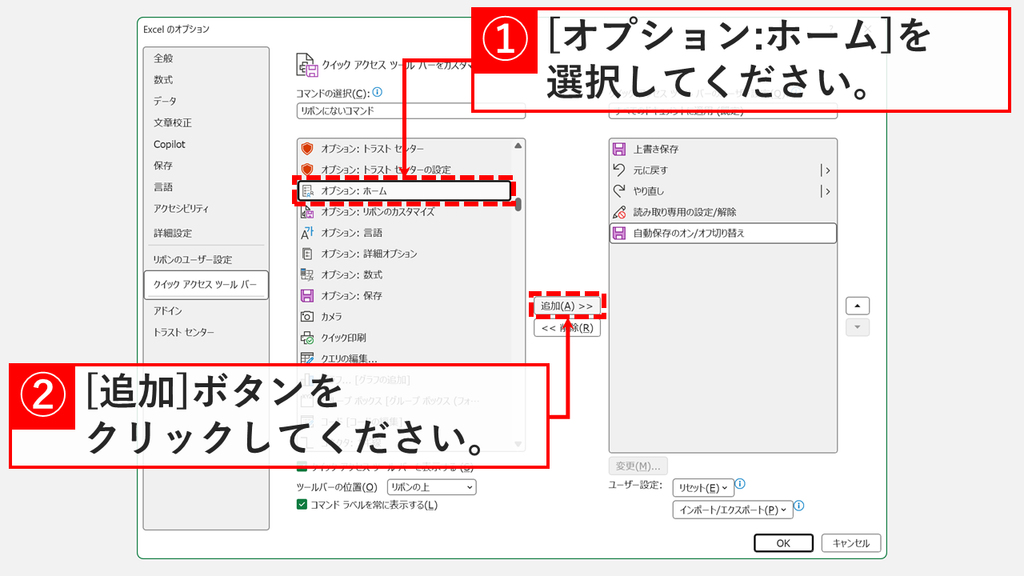Select the クエリの編集... row

tap(405, 358)
